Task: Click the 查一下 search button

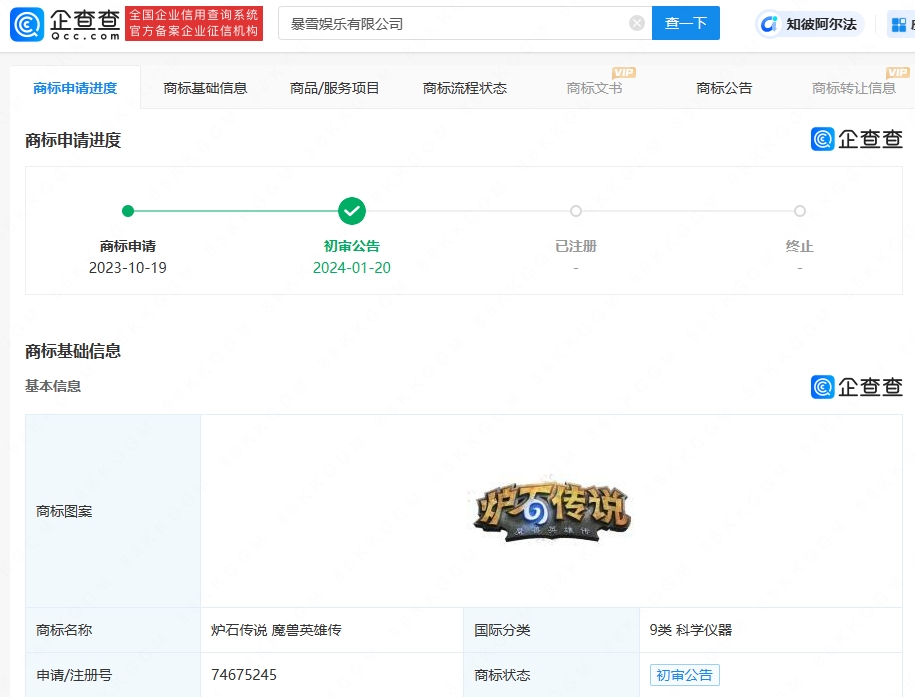Action: pyautogui.click(x=686, y=23)
